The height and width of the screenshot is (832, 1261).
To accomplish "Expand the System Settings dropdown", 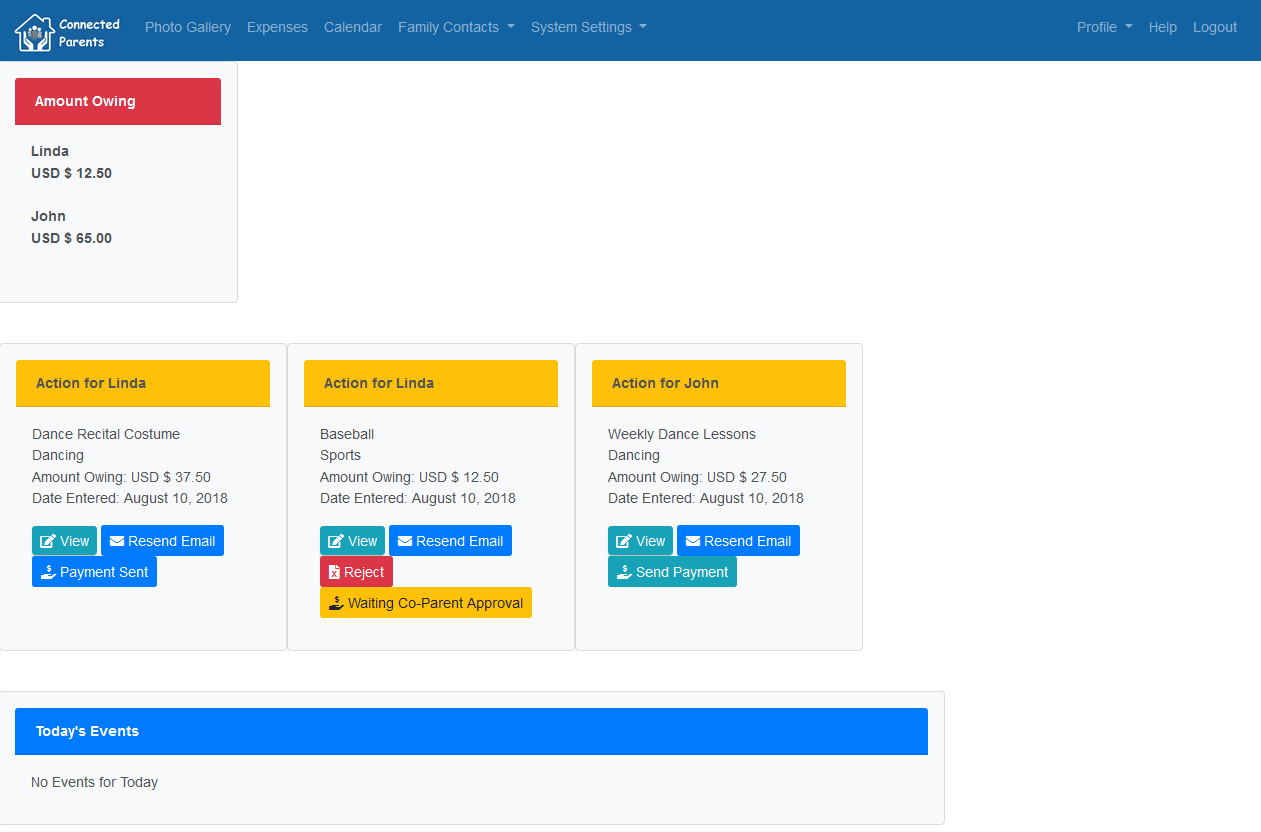I will pos(589,27).
